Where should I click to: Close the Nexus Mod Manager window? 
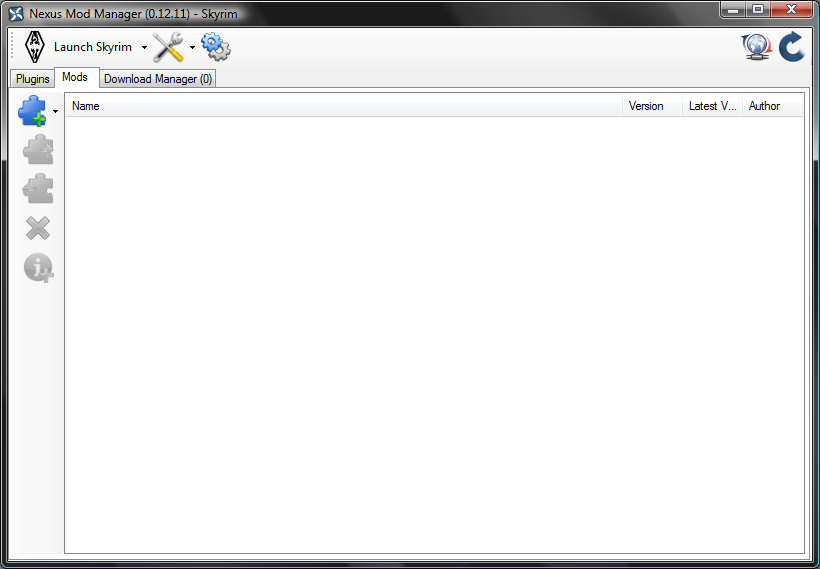pyautogui.click(x=791, y=9)
